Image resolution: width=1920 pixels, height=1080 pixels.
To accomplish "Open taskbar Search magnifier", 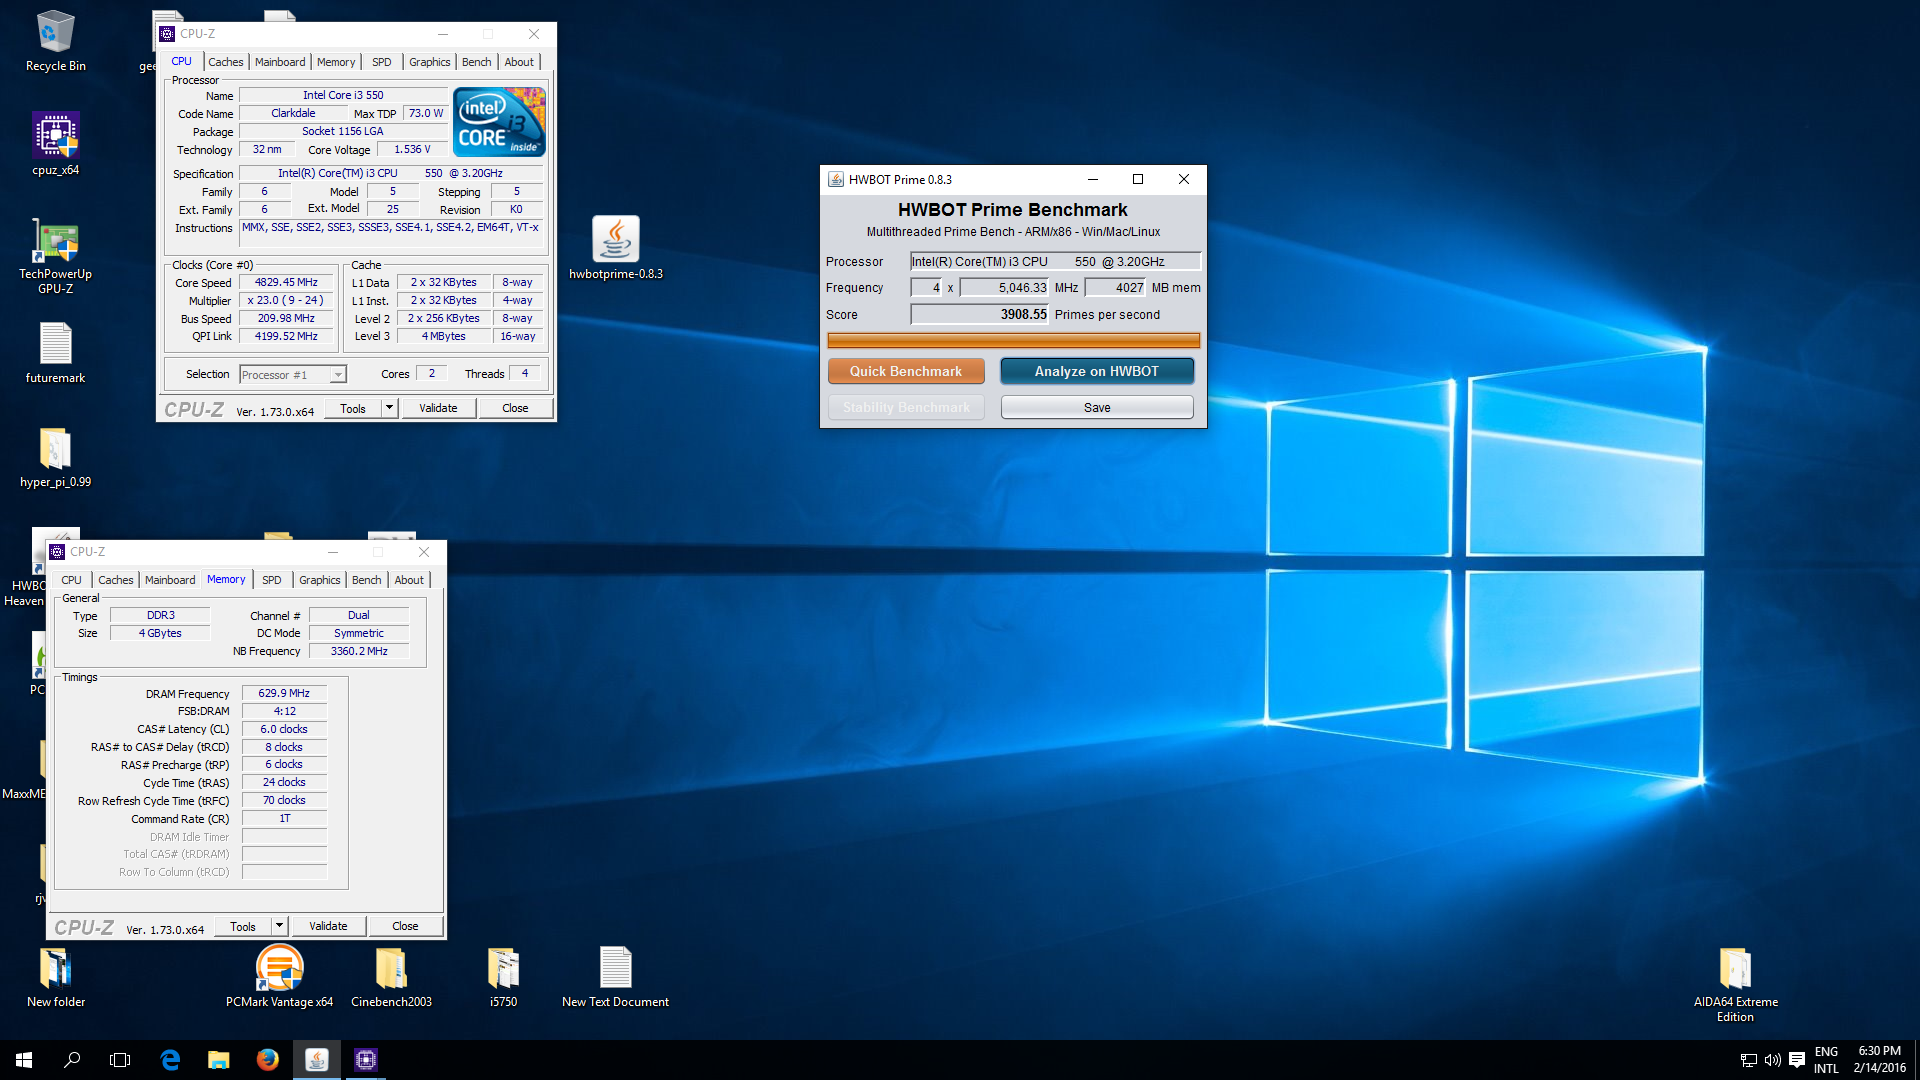I will point(72,1060).
